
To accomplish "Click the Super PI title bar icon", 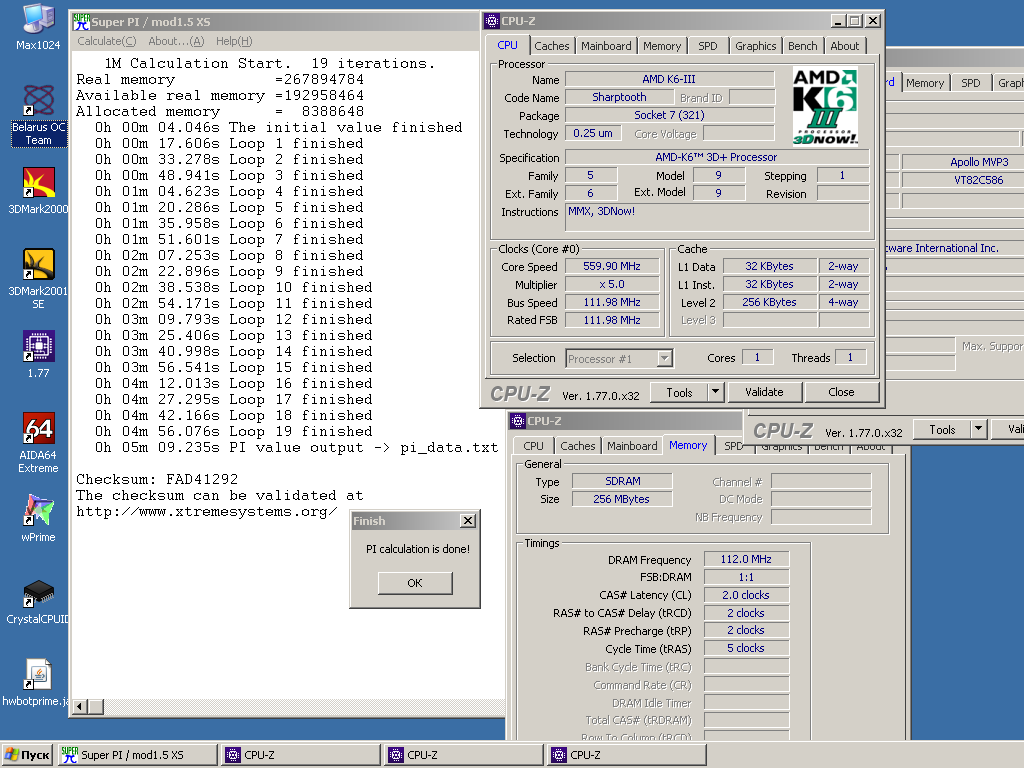I will (x=81, y=22).
